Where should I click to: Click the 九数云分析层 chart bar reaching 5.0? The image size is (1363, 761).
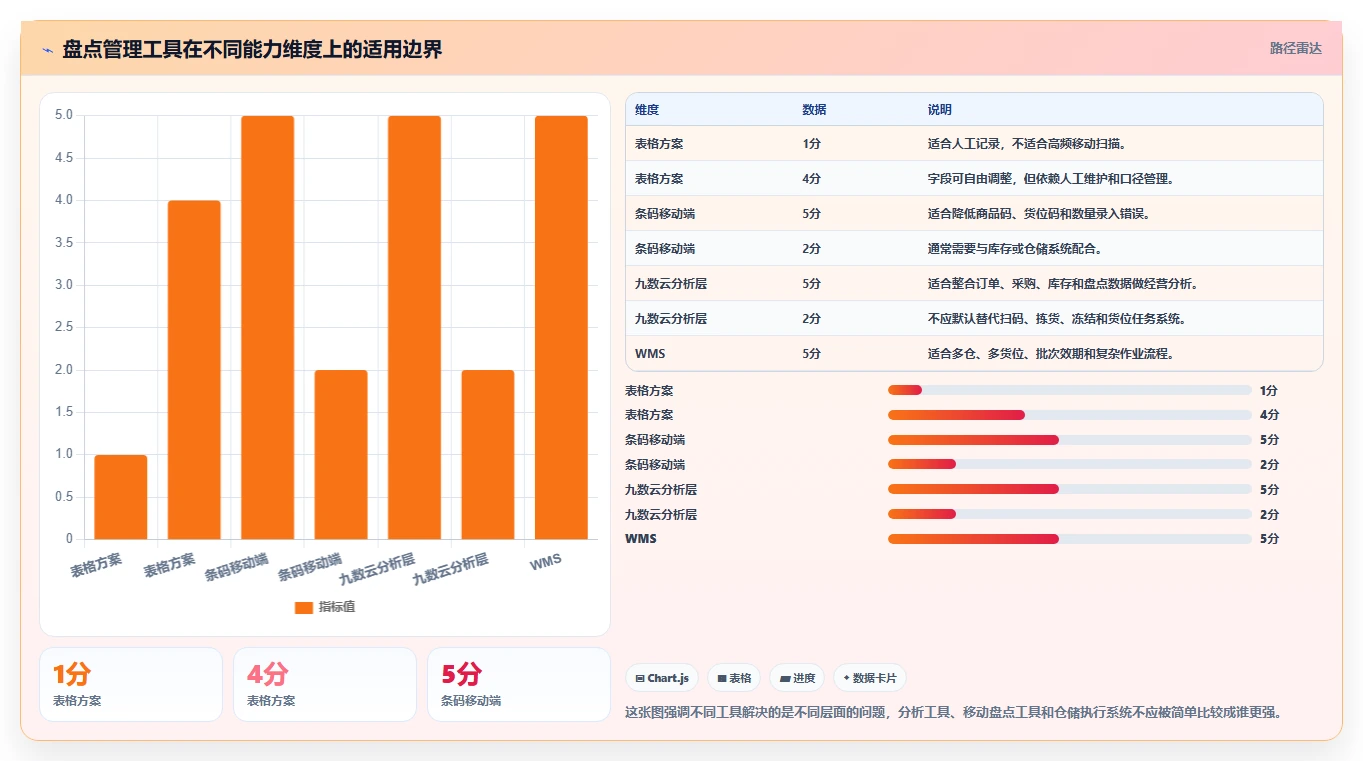coord(414,328)
